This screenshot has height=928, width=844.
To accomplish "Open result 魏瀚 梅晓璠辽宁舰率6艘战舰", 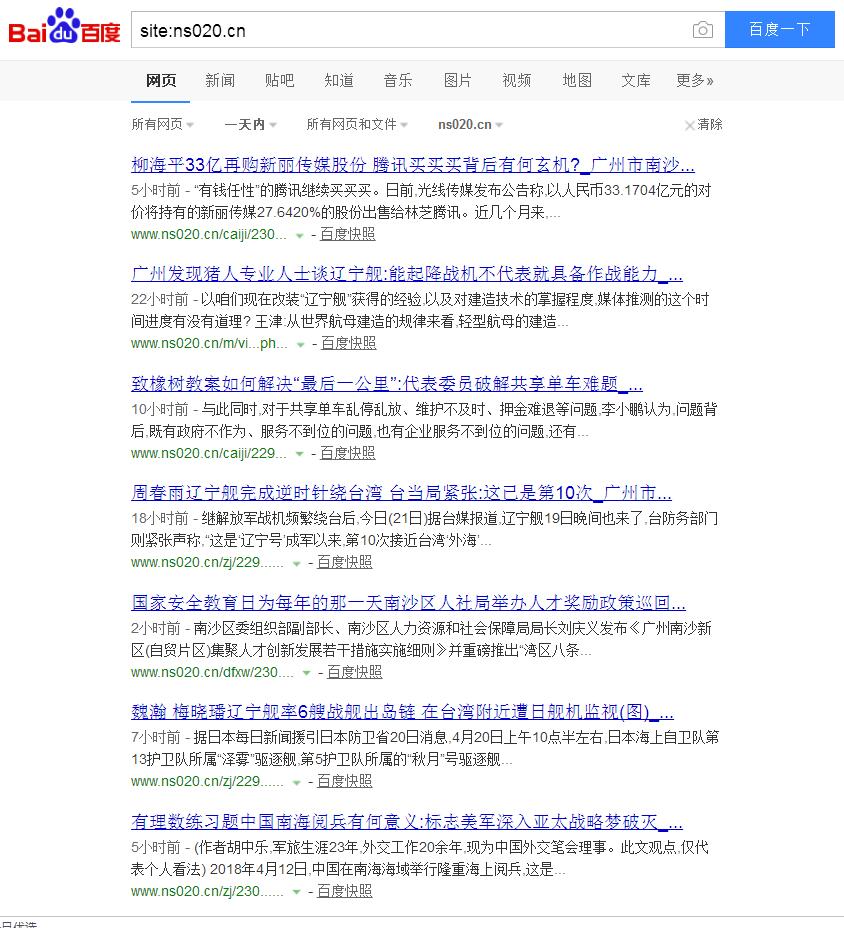I will click(402, 711).
